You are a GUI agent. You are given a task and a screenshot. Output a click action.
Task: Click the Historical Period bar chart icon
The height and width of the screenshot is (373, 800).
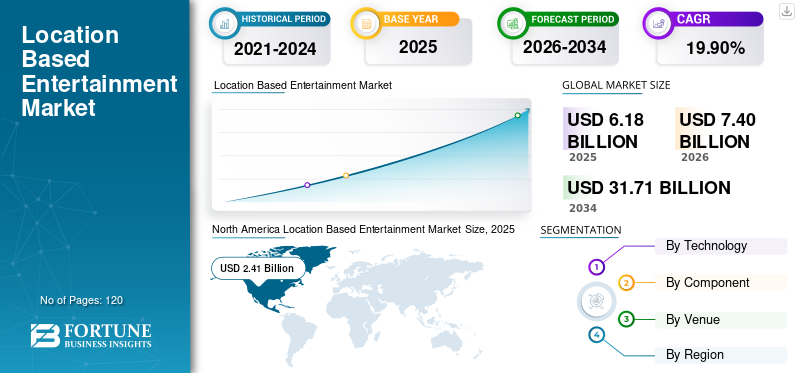coord(224,23)
